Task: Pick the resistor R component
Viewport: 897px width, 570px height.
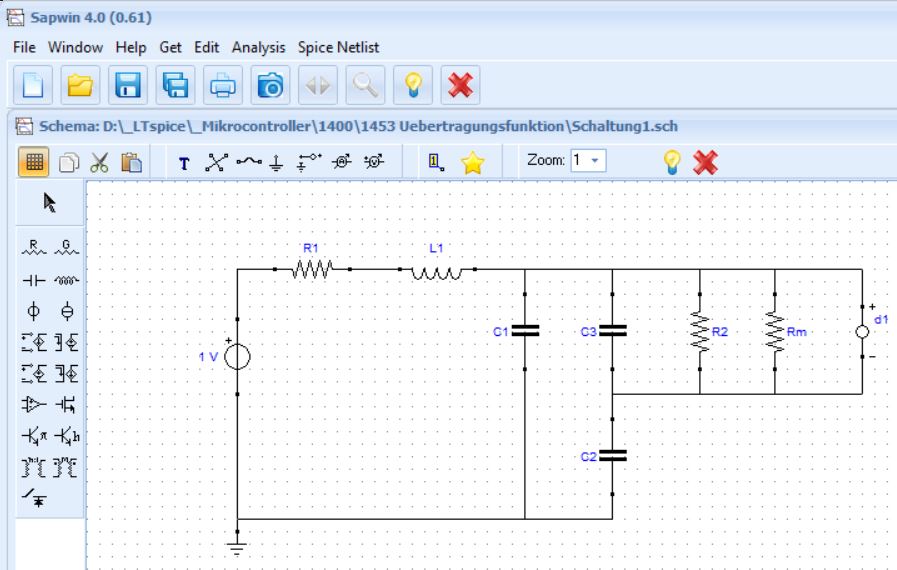Action: tap(34, 248)
